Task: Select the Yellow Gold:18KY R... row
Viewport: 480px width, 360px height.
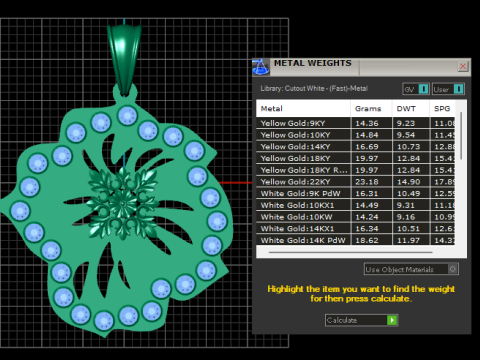Action: pyautogui.click(x=356, y=170)
